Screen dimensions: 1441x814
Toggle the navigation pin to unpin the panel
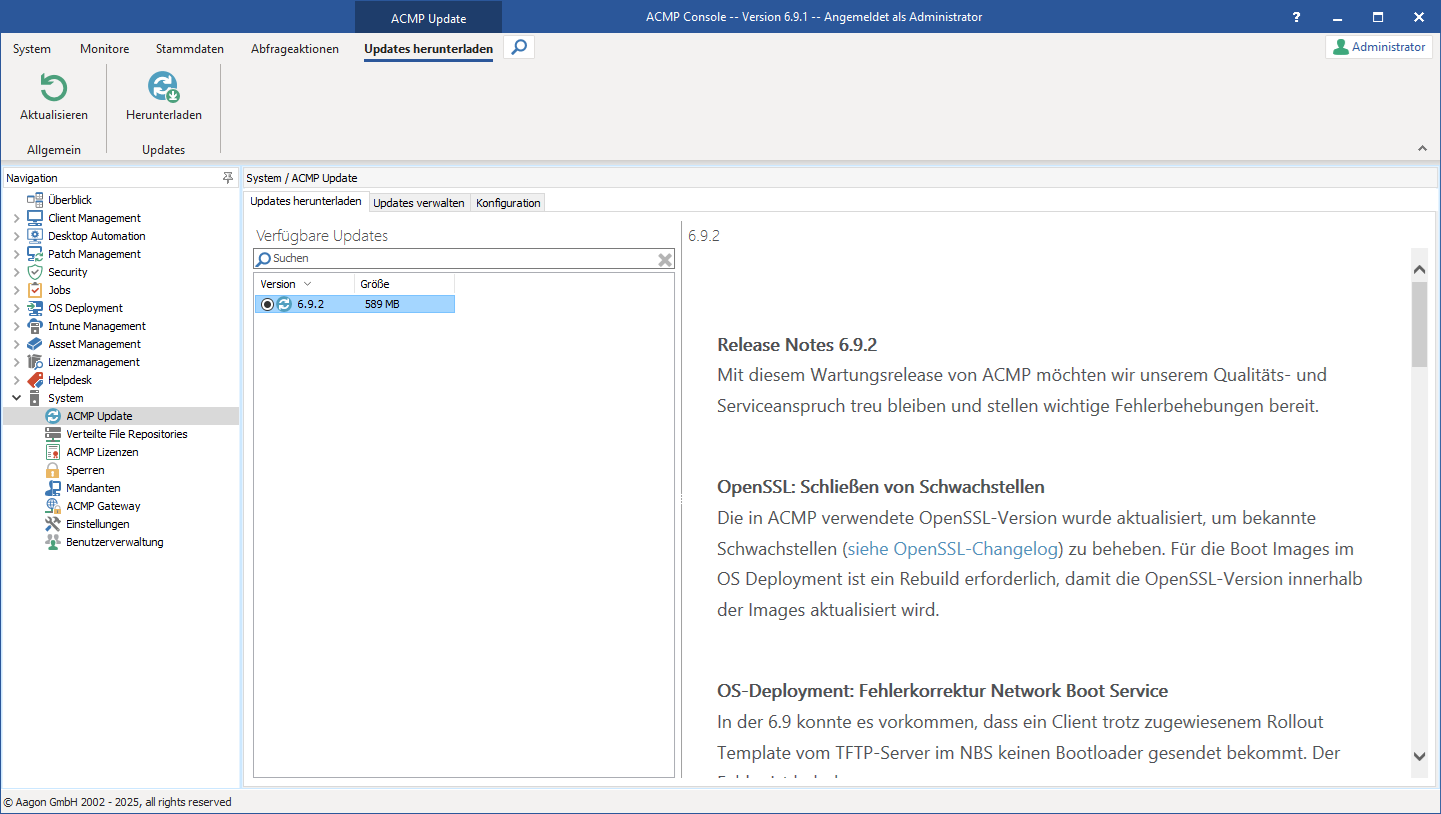pyautogui.click(x=228, y=177)
